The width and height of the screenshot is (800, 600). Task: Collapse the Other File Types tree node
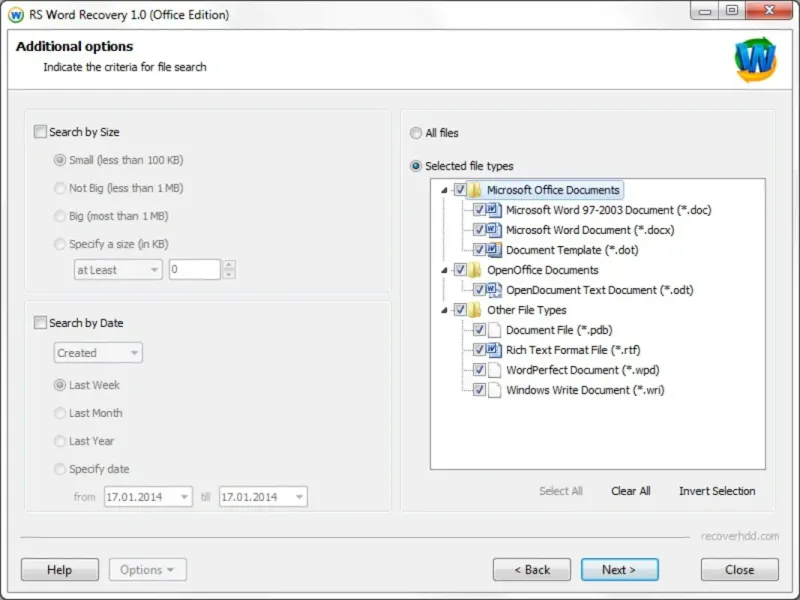(444, 310)
